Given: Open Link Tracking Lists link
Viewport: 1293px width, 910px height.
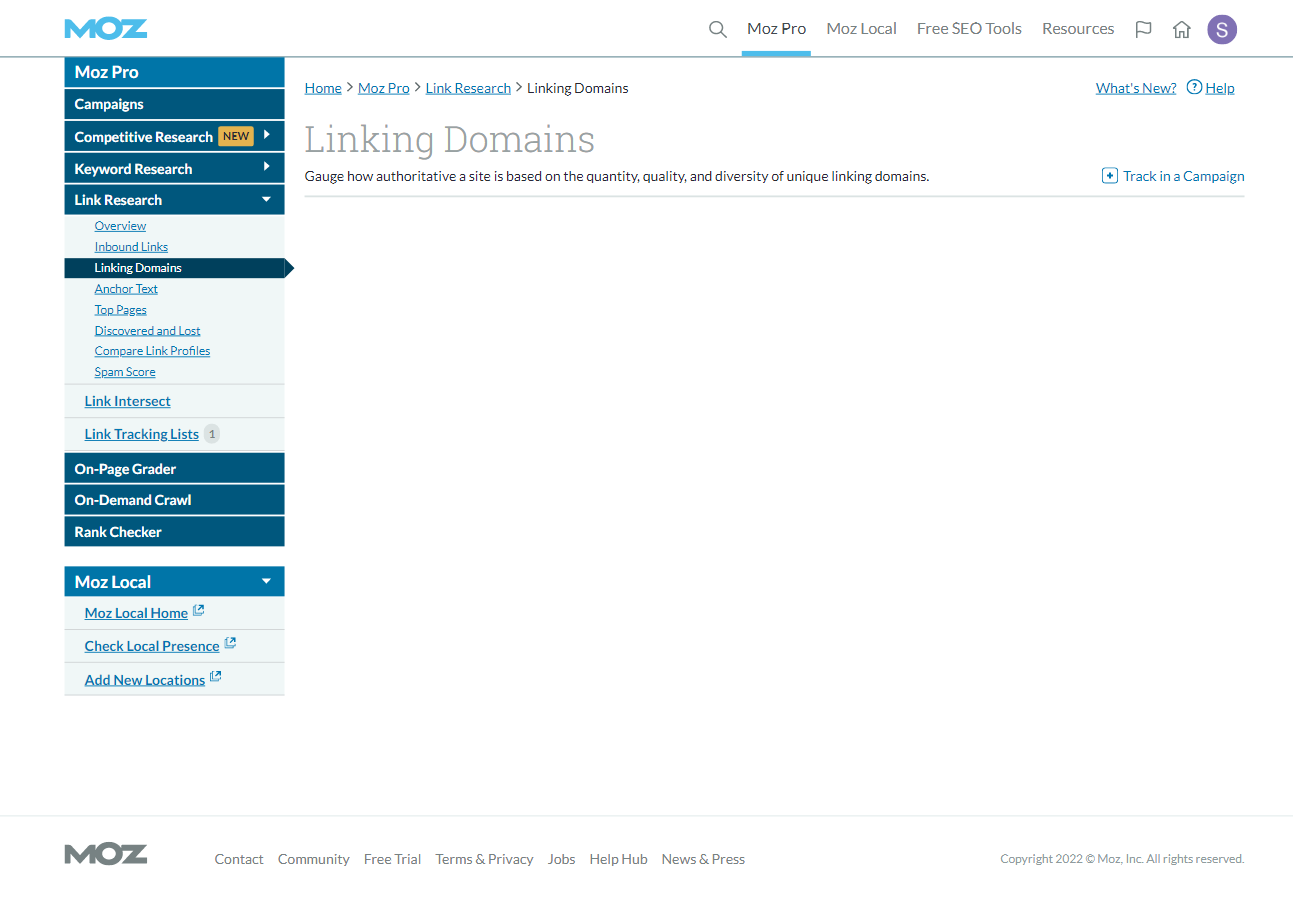Looking at the screenshot, I should pos(141,434).
